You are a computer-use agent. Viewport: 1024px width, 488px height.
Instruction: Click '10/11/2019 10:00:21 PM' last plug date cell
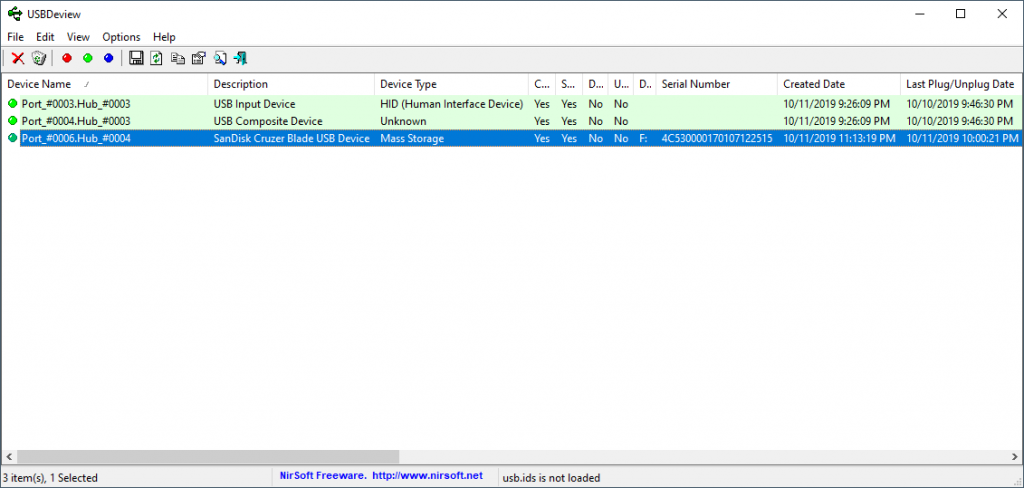[962, 138]
